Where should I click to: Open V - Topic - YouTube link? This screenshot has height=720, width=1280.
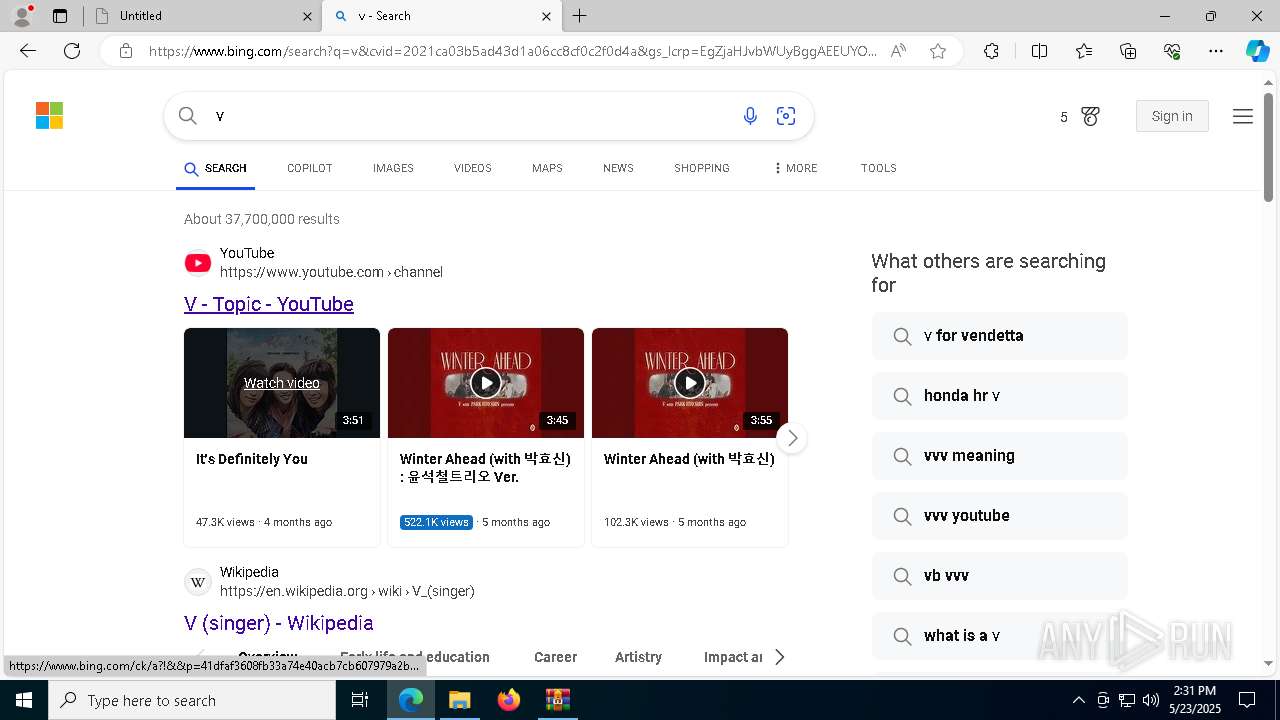(269, 304)
